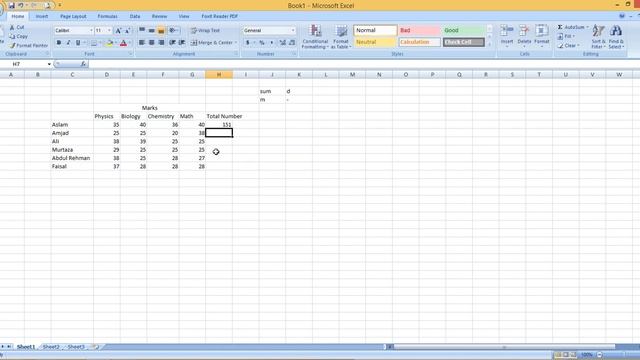Open the Page Layout ribbon tab
Image resolution: width=640 pixels, height=360 pixels.
[73, 16]
